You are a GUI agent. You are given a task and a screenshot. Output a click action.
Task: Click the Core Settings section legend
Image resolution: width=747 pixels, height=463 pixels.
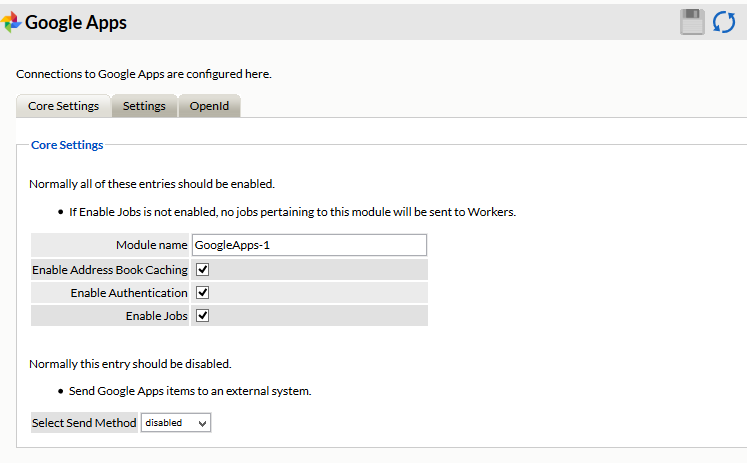pos(67,145)
